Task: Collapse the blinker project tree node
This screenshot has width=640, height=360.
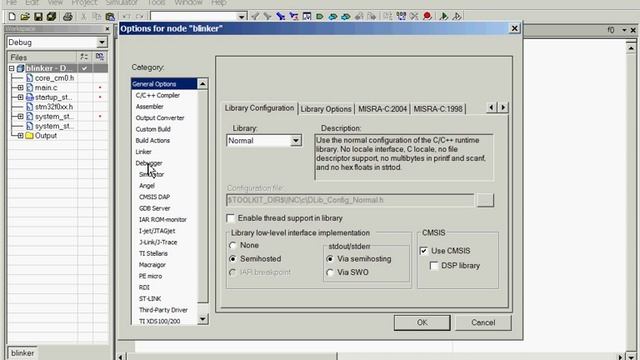Action: [12, 68]
